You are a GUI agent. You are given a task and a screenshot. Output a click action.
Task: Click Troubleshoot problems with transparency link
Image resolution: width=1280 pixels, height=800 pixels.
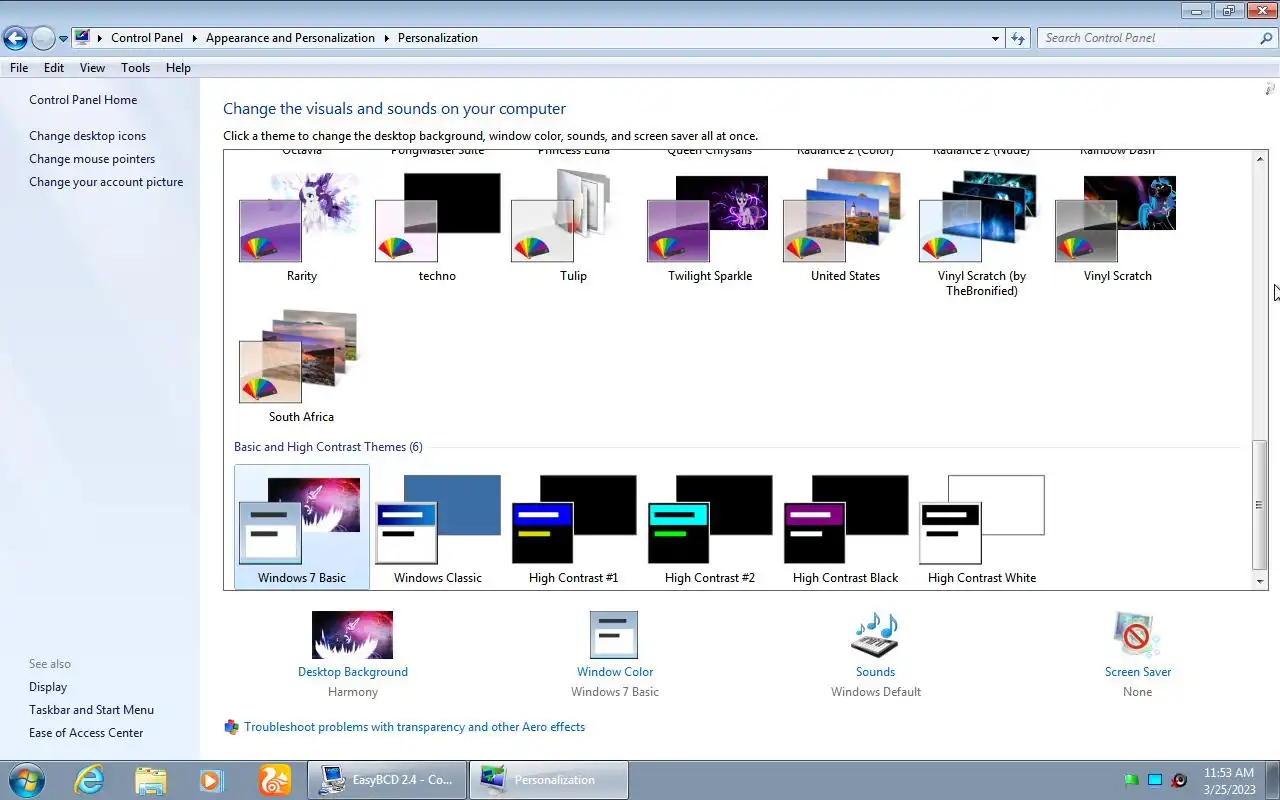click(x=414, y=727)
